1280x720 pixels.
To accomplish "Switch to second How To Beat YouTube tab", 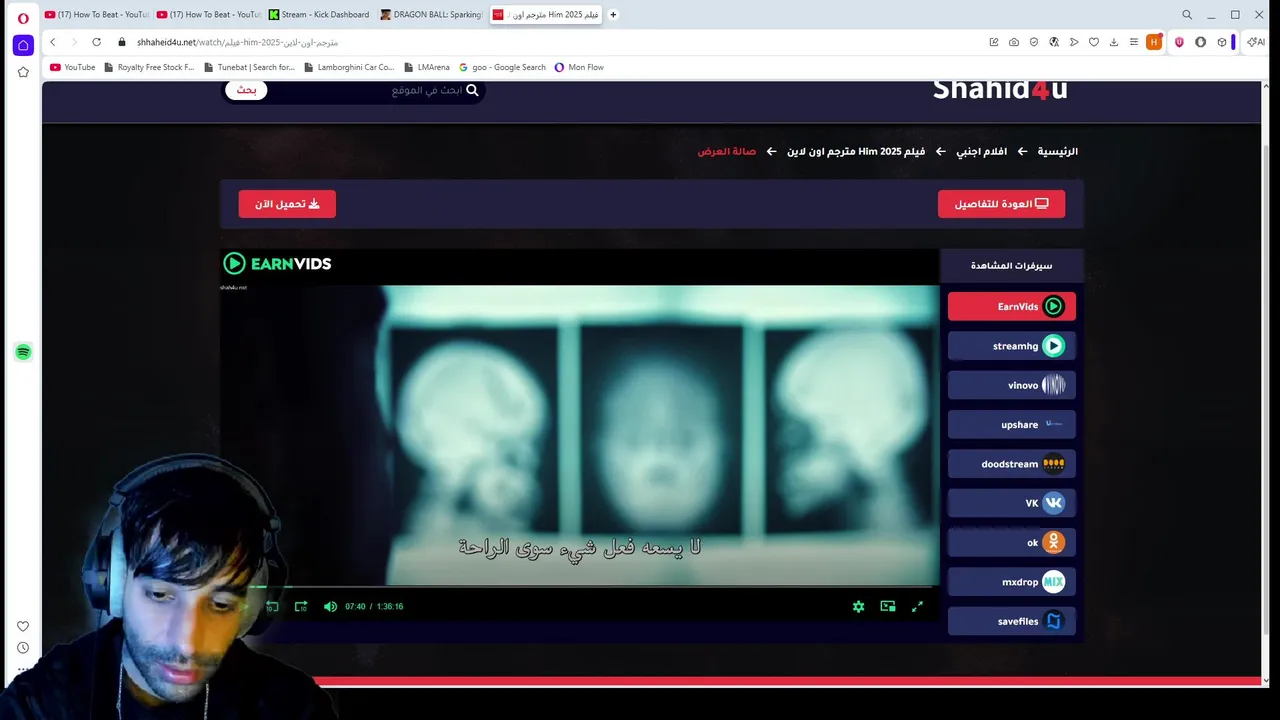I will [x=208, y=15].
